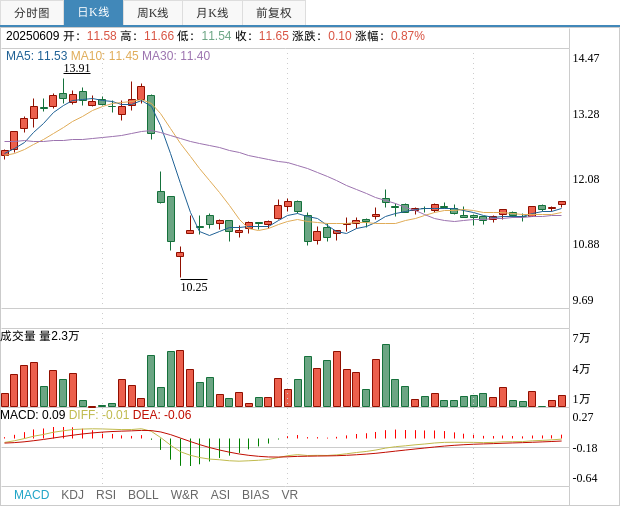
Task: Switch to 月K线 monthly chart
Action: 212,13
